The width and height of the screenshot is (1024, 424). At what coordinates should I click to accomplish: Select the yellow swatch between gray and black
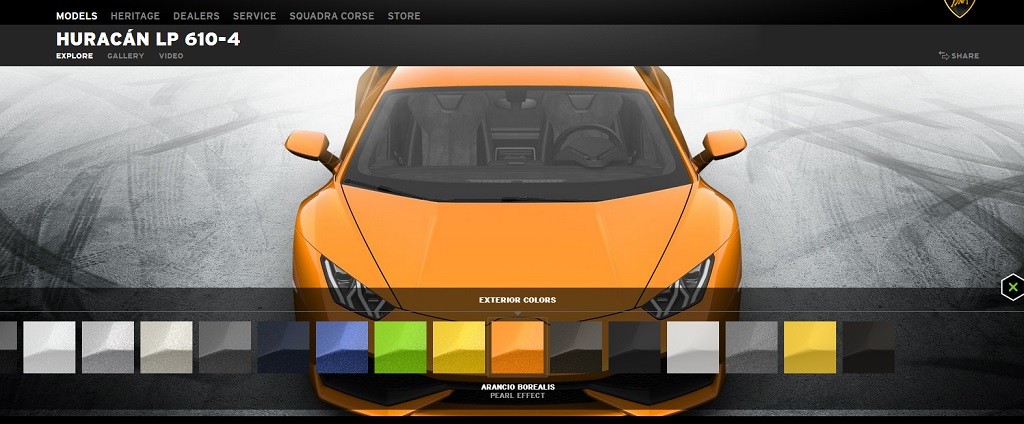[810, 347]
